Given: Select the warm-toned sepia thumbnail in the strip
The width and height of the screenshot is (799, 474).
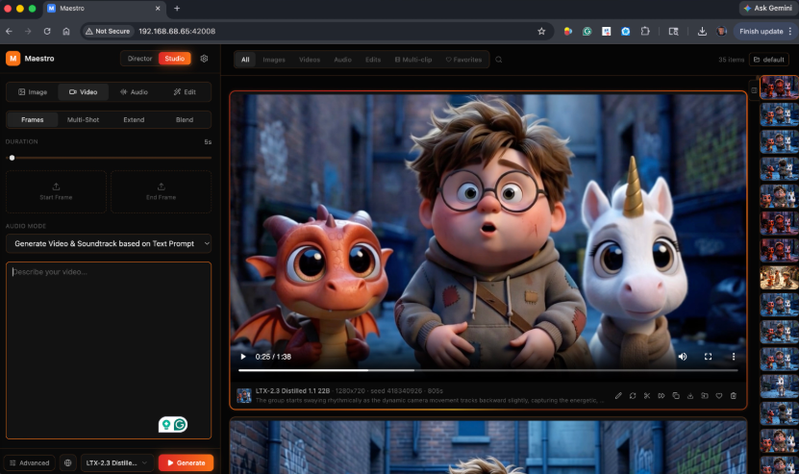Looking at the screenshot, I should [779, 278].
